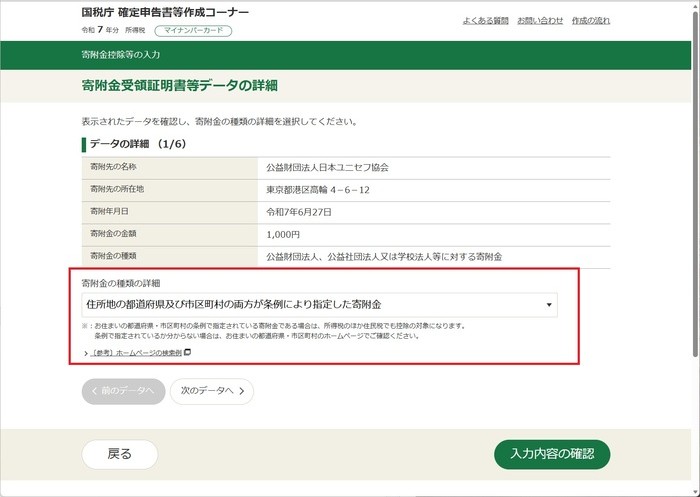Click the 国税庁 確定申告書等作成コーナー title
The image size is (700, 497).
(x=165, y=12)
